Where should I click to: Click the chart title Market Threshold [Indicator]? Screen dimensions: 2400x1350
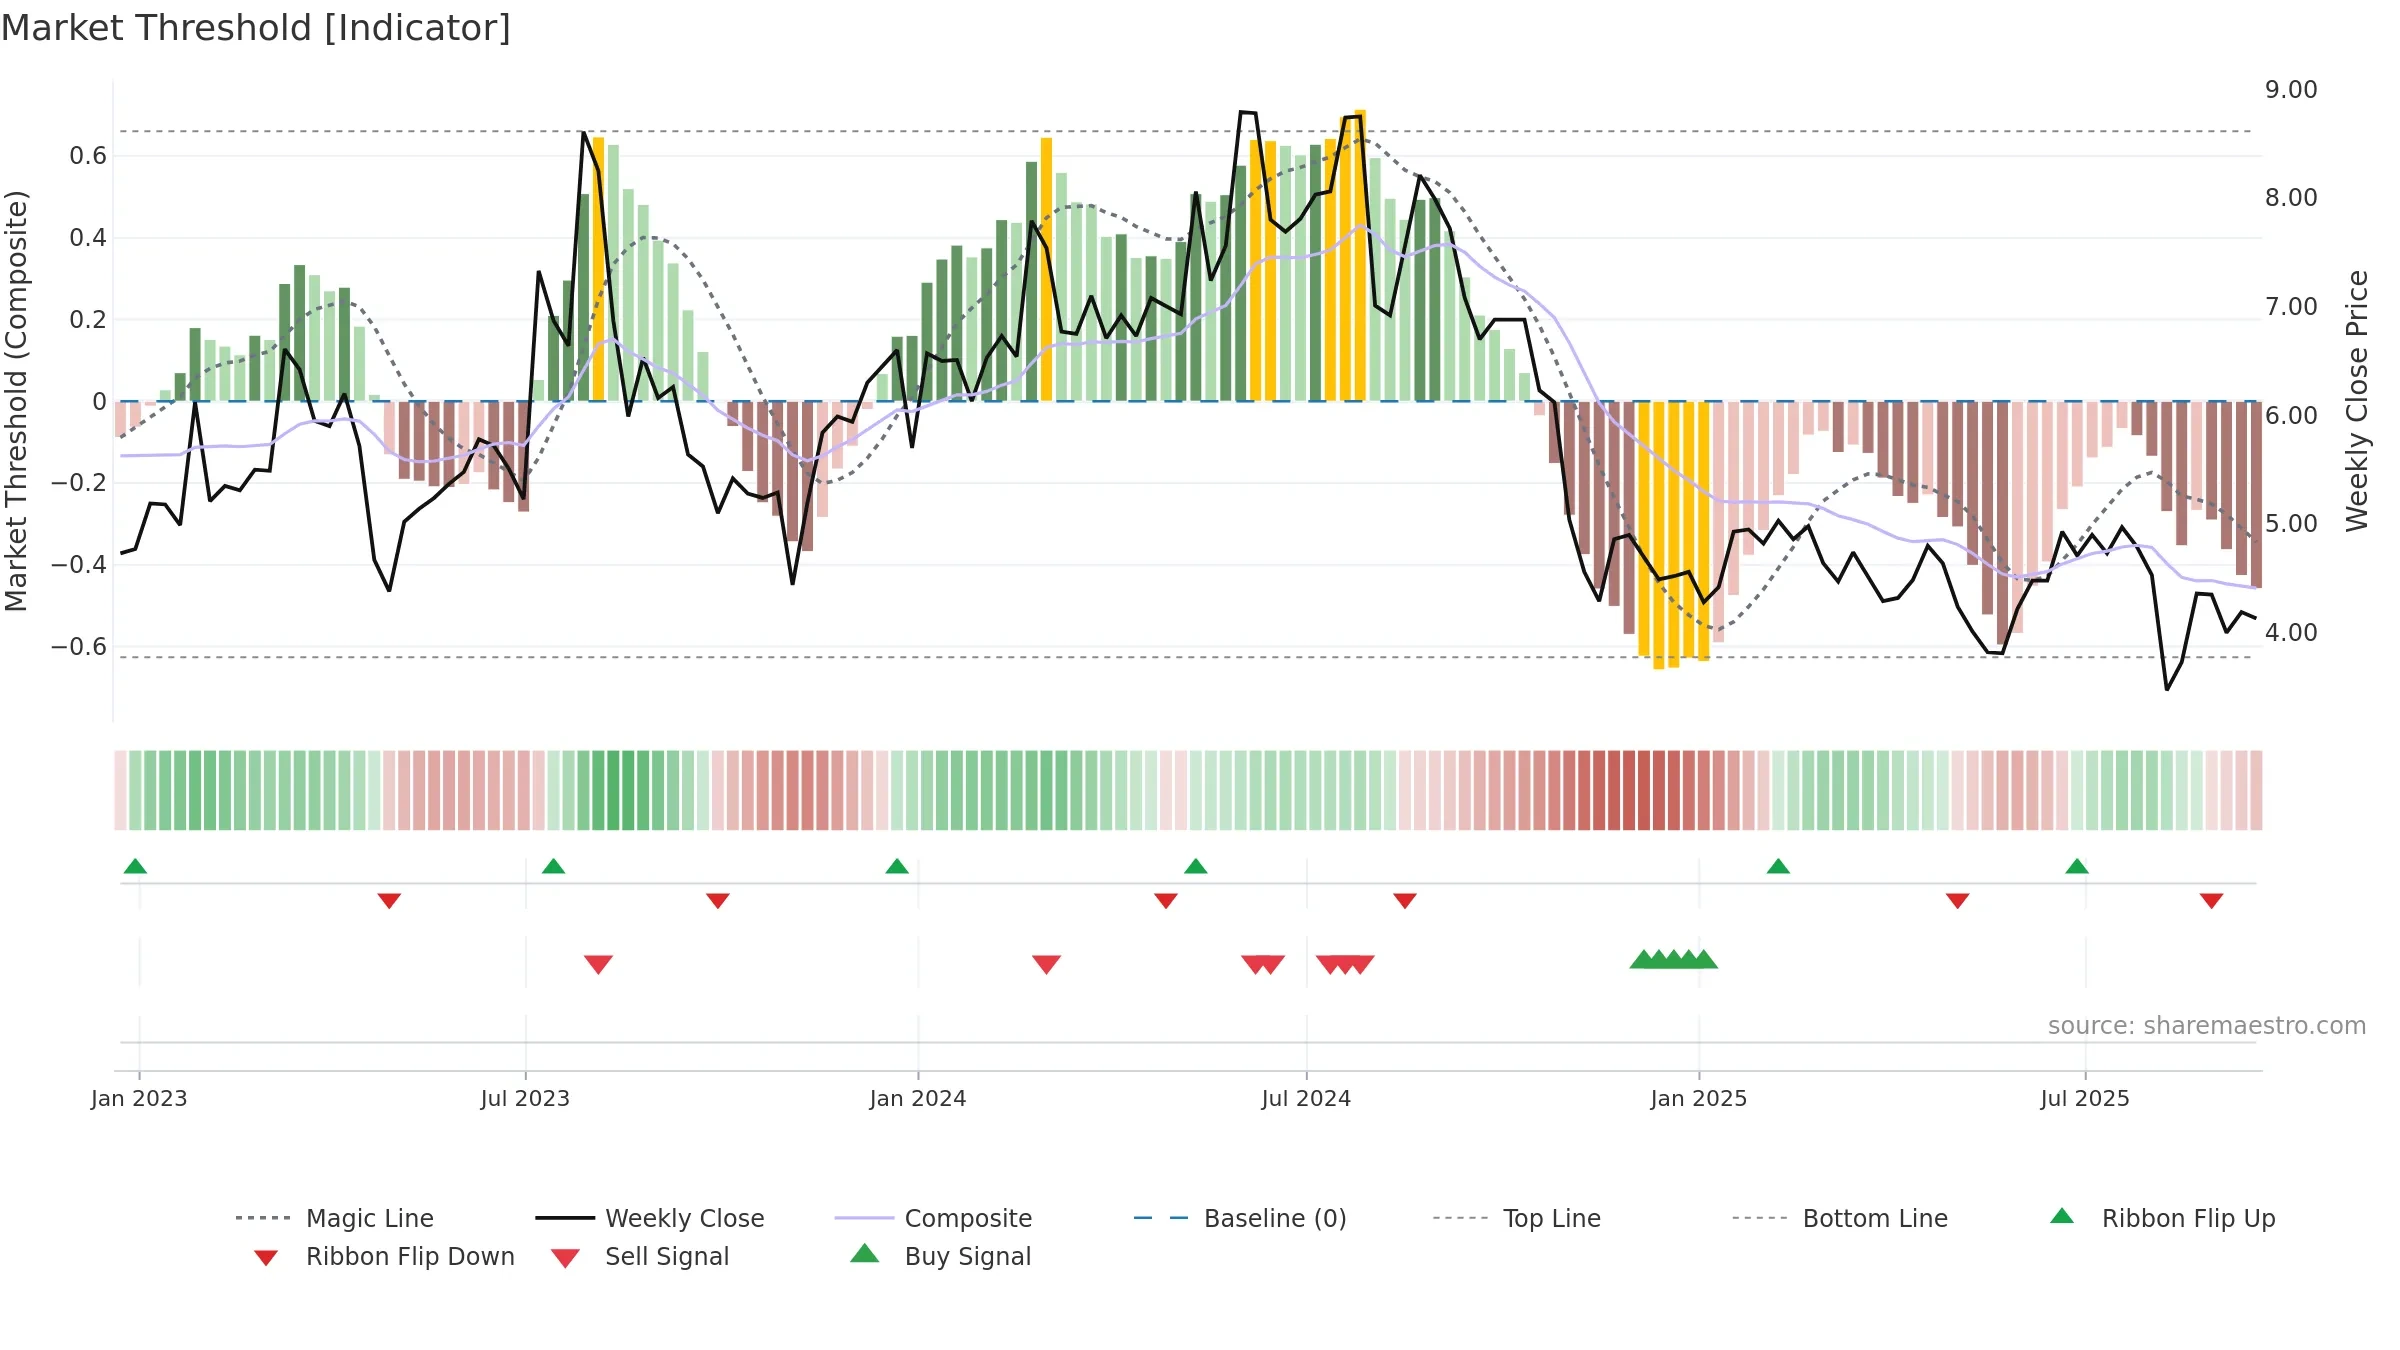tap(256, 28)
